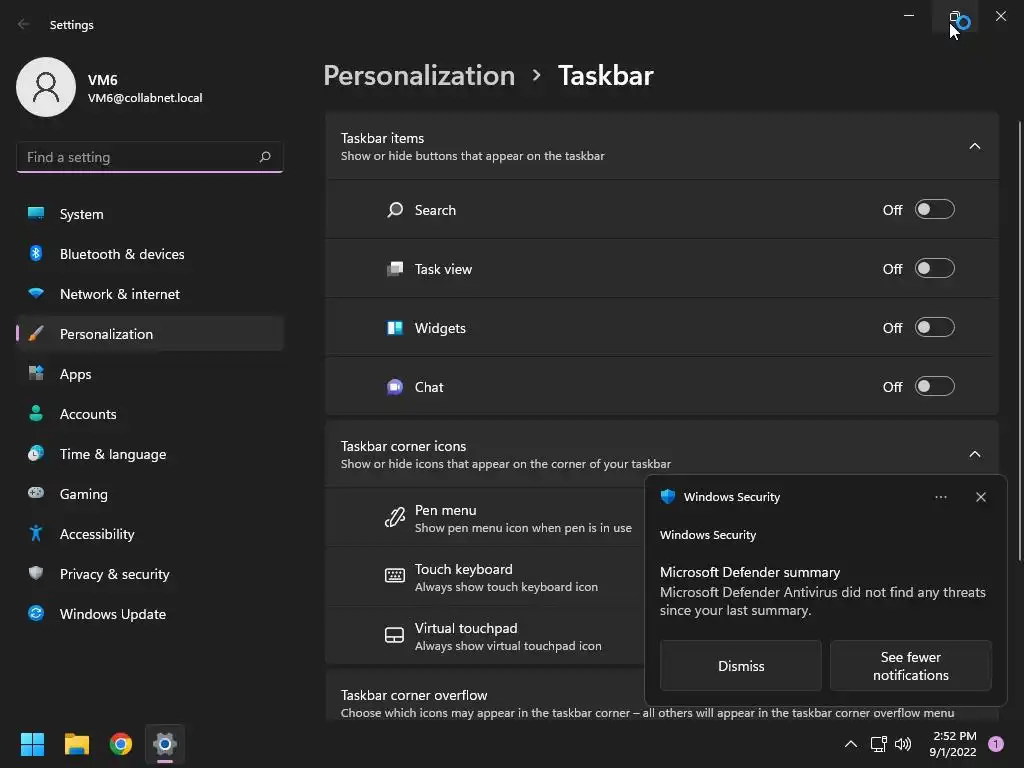Click See fewer notifications button
This screenshot has height=768, width=1024.
coord(910,666)
